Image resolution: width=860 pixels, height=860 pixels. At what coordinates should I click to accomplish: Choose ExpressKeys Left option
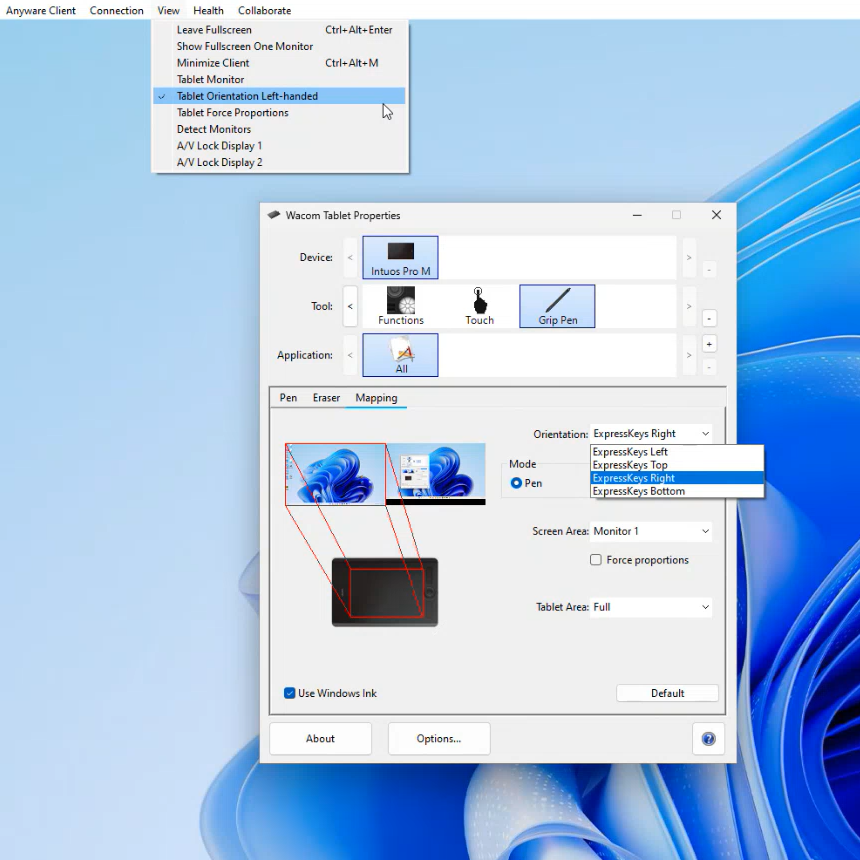(677, 452)
